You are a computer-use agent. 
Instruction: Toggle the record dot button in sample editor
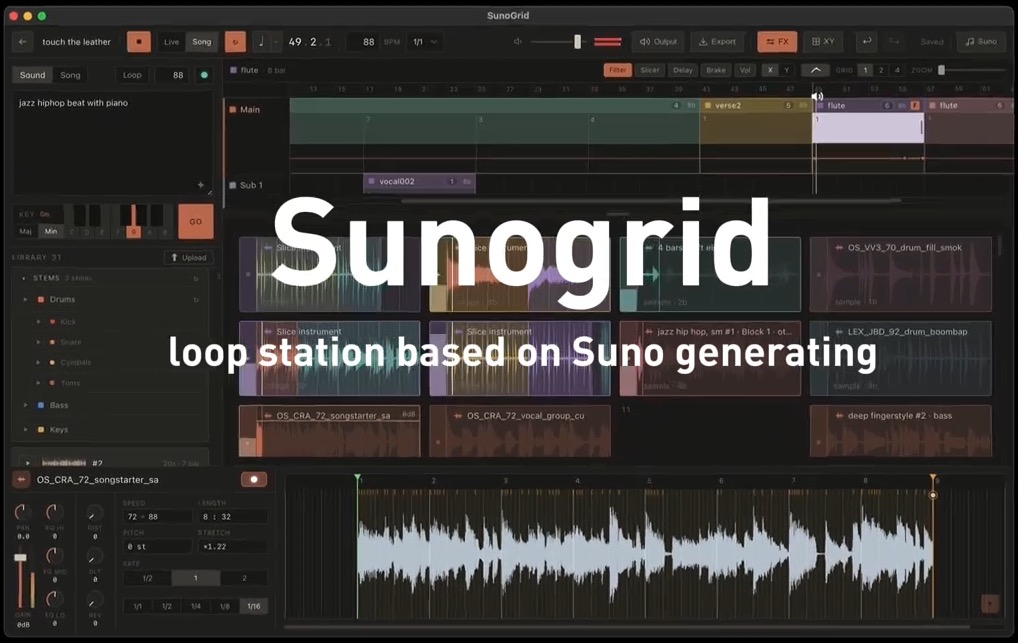(254, 479)
